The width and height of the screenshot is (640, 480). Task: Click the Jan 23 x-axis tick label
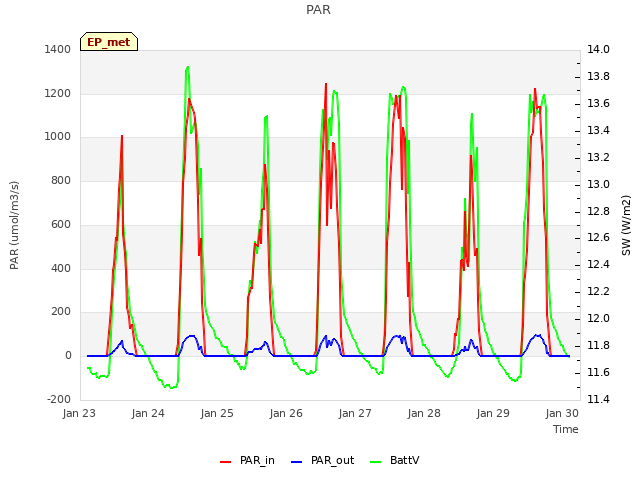[79, 413]
